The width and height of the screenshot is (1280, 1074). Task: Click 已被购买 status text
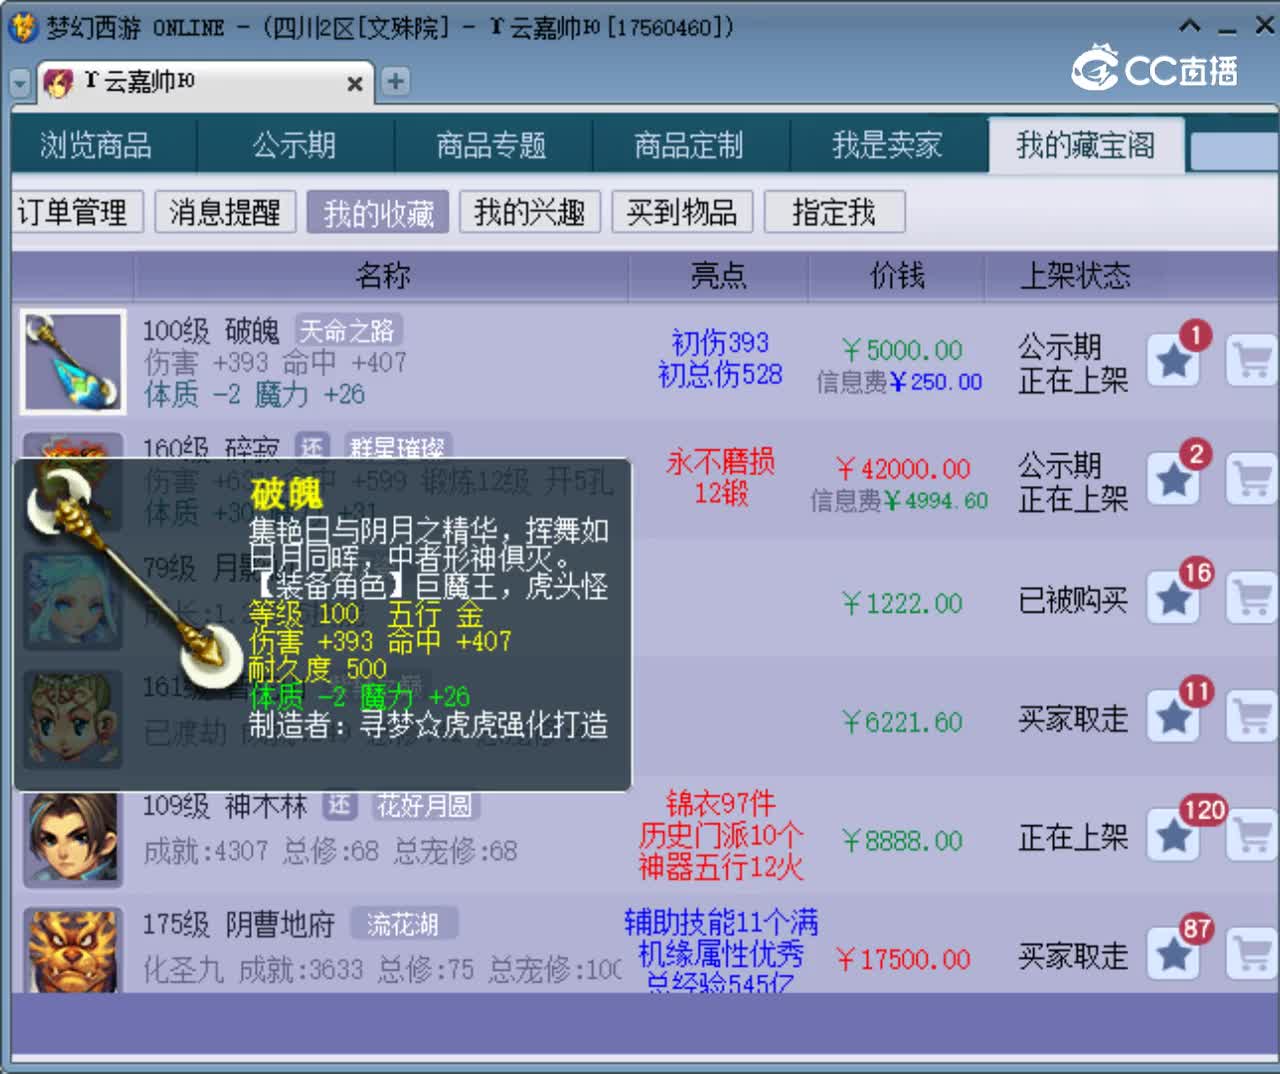[x=1073, y=600]
